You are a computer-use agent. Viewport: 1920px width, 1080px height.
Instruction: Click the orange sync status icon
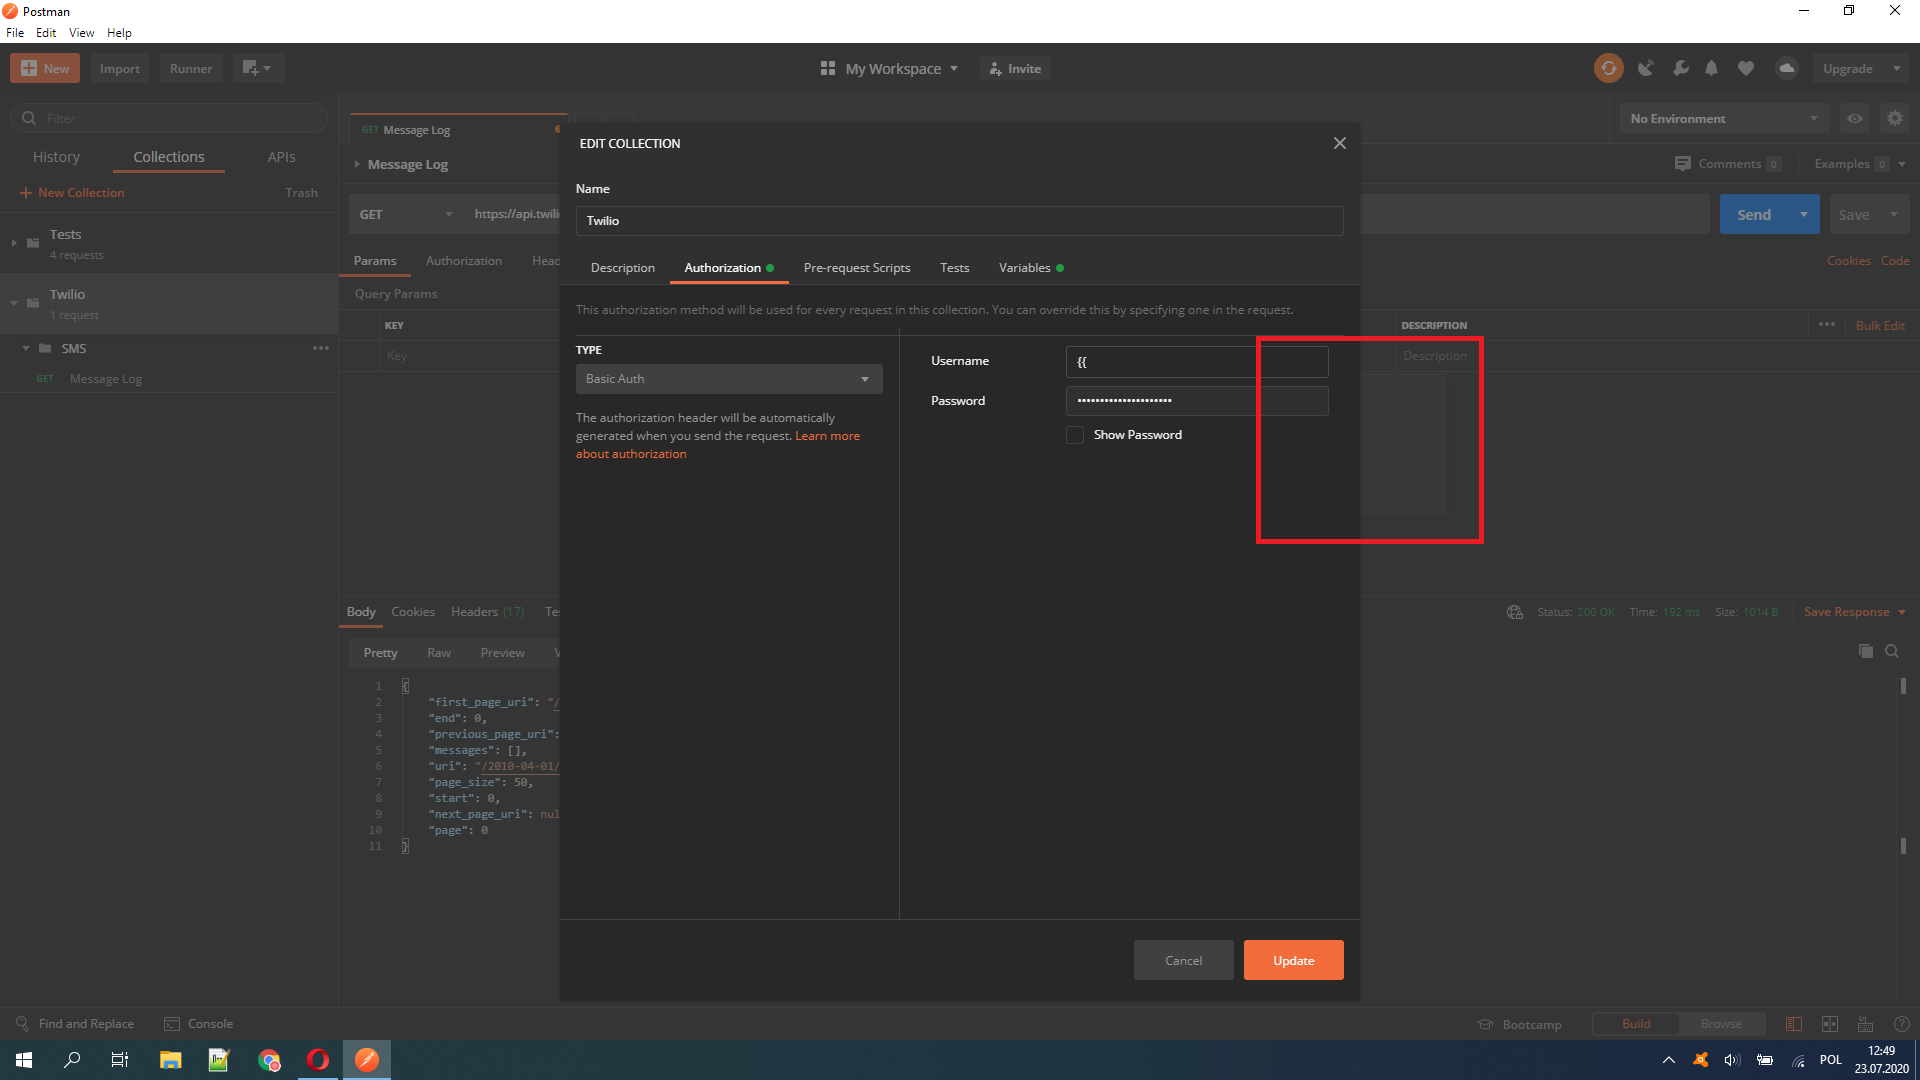pyautogui.click(x=1608, y=68)
